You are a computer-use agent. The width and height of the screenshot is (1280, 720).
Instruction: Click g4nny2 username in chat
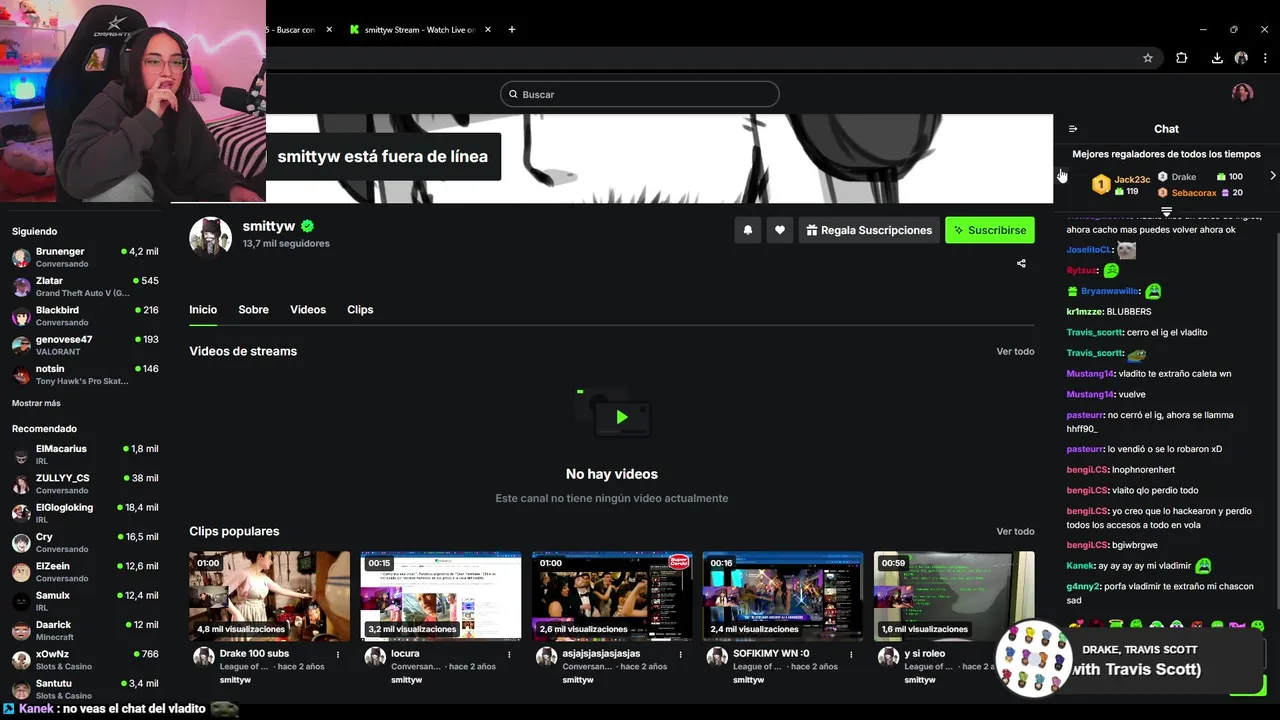pos(1082,587)
